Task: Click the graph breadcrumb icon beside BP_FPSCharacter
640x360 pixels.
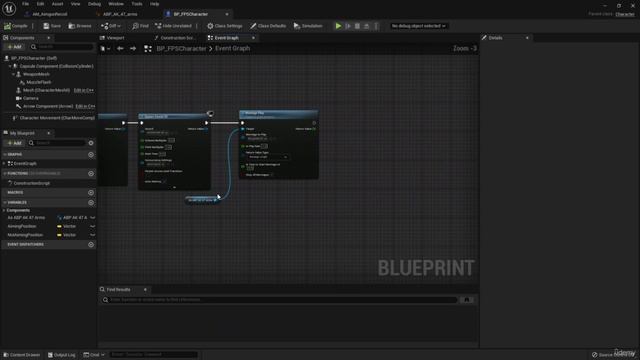Action: [x=148, y=49]
